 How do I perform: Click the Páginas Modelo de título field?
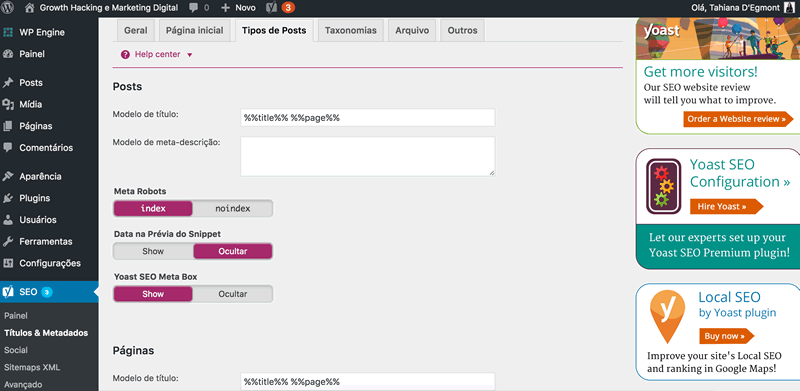367,382
